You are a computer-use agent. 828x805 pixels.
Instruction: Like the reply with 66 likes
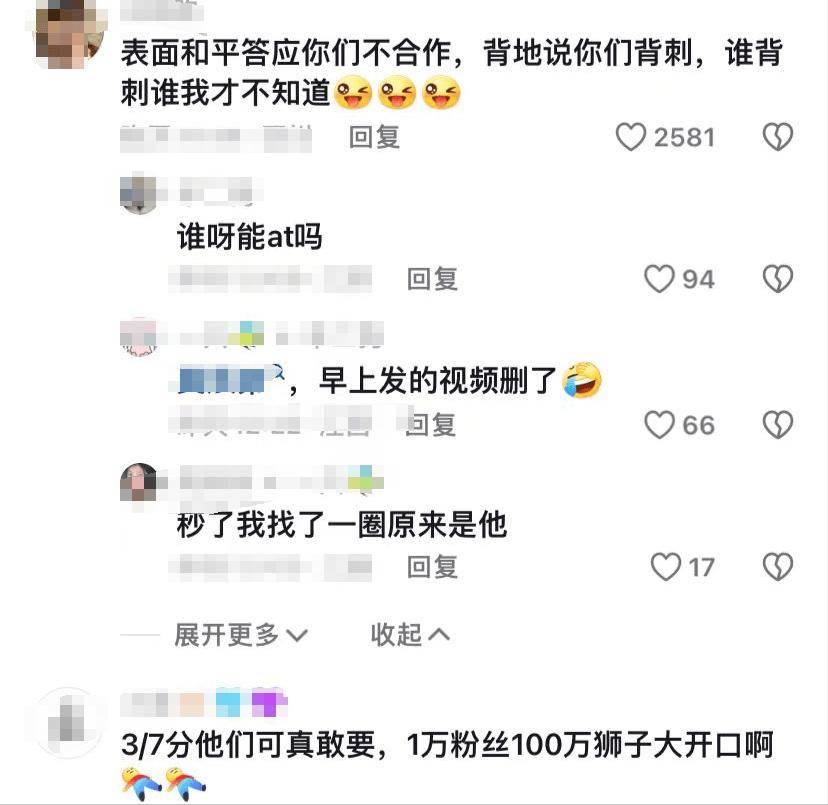[660, 425]
